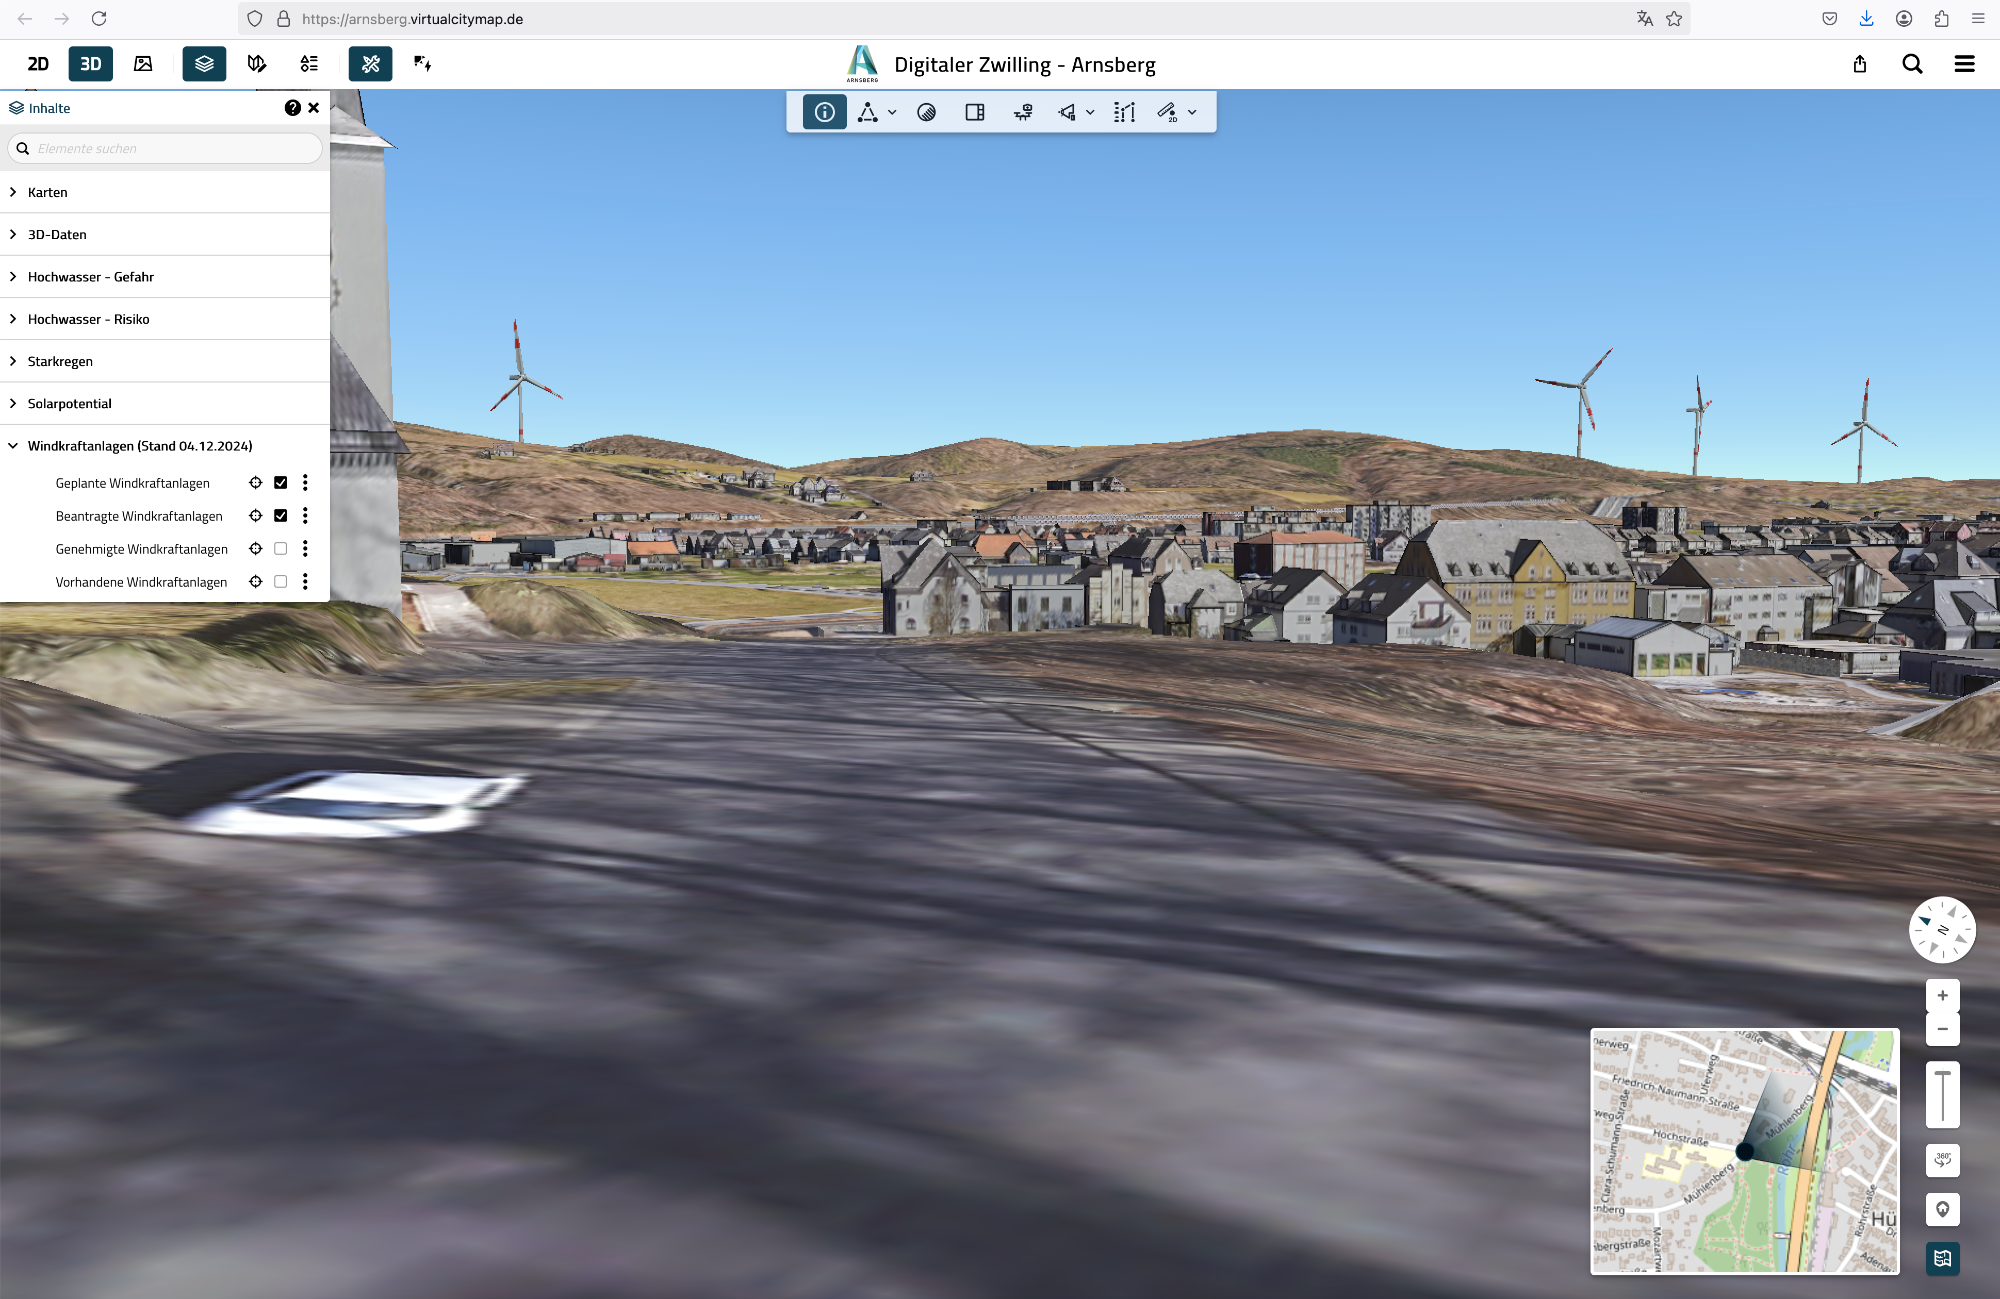This screenshot has height=1299, width=2000.
Task: Toggle the tools wrench icon
Action: [x=370, y=64]
